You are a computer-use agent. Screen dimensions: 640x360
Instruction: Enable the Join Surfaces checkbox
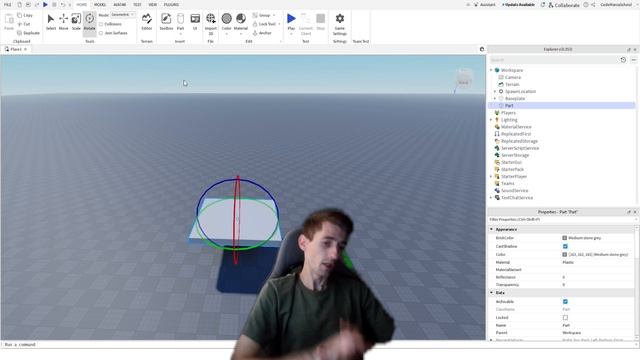click(x=101, y=33)
